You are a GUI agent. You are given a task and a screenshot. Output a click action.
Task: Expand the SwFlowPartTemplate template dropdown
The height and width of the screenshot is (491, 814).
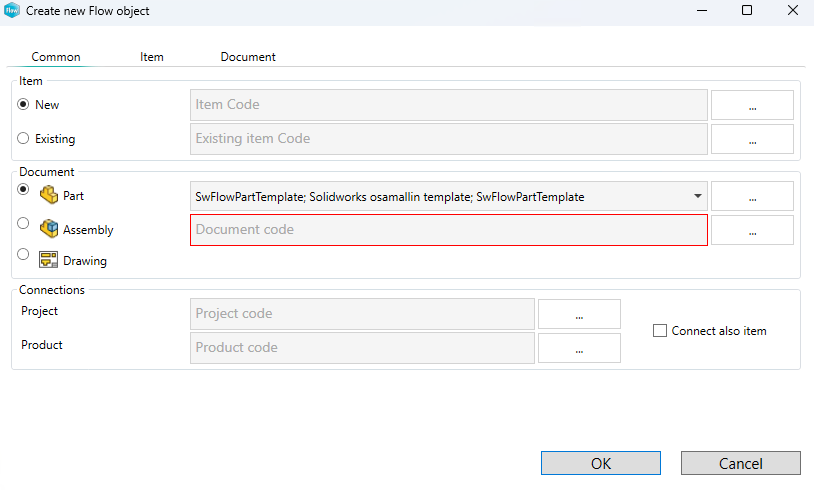point(697,196)
